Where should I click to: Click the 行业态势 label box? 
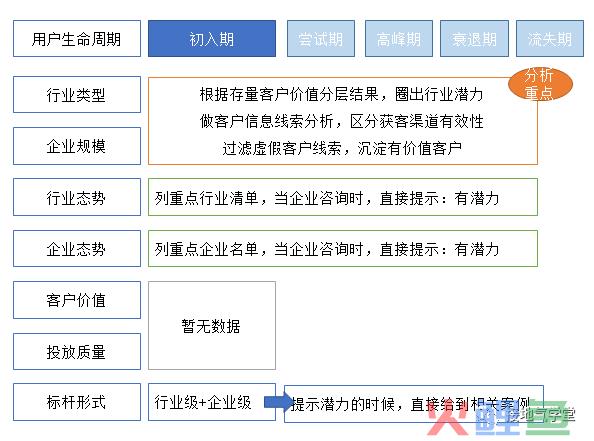[x=77, y=197]
